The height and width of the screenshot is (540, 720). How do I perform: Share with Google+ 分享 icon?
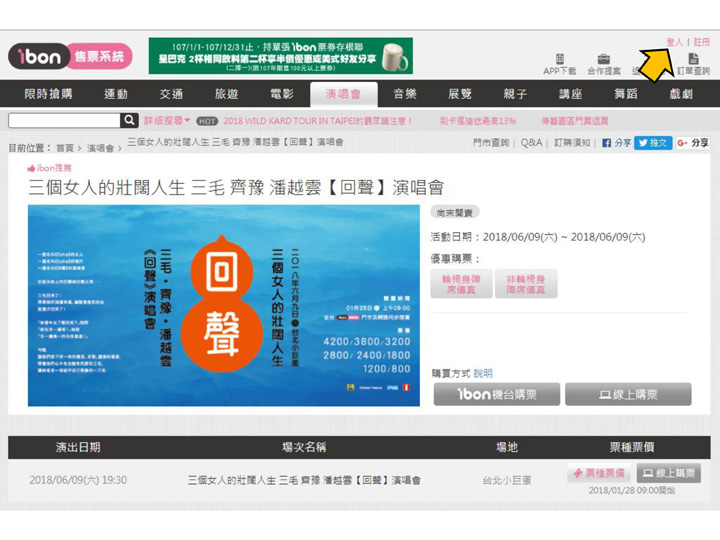click(692, 143)
